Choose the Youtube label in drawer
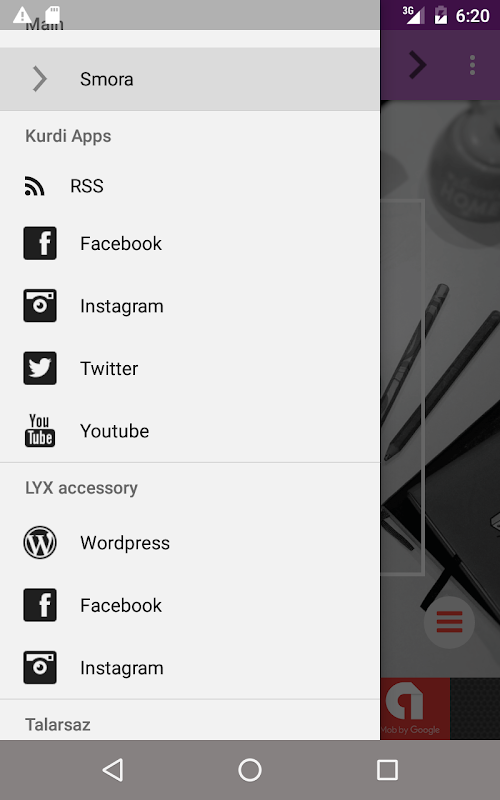The width and height of the screenshot is (500, 800). [115, 431]
